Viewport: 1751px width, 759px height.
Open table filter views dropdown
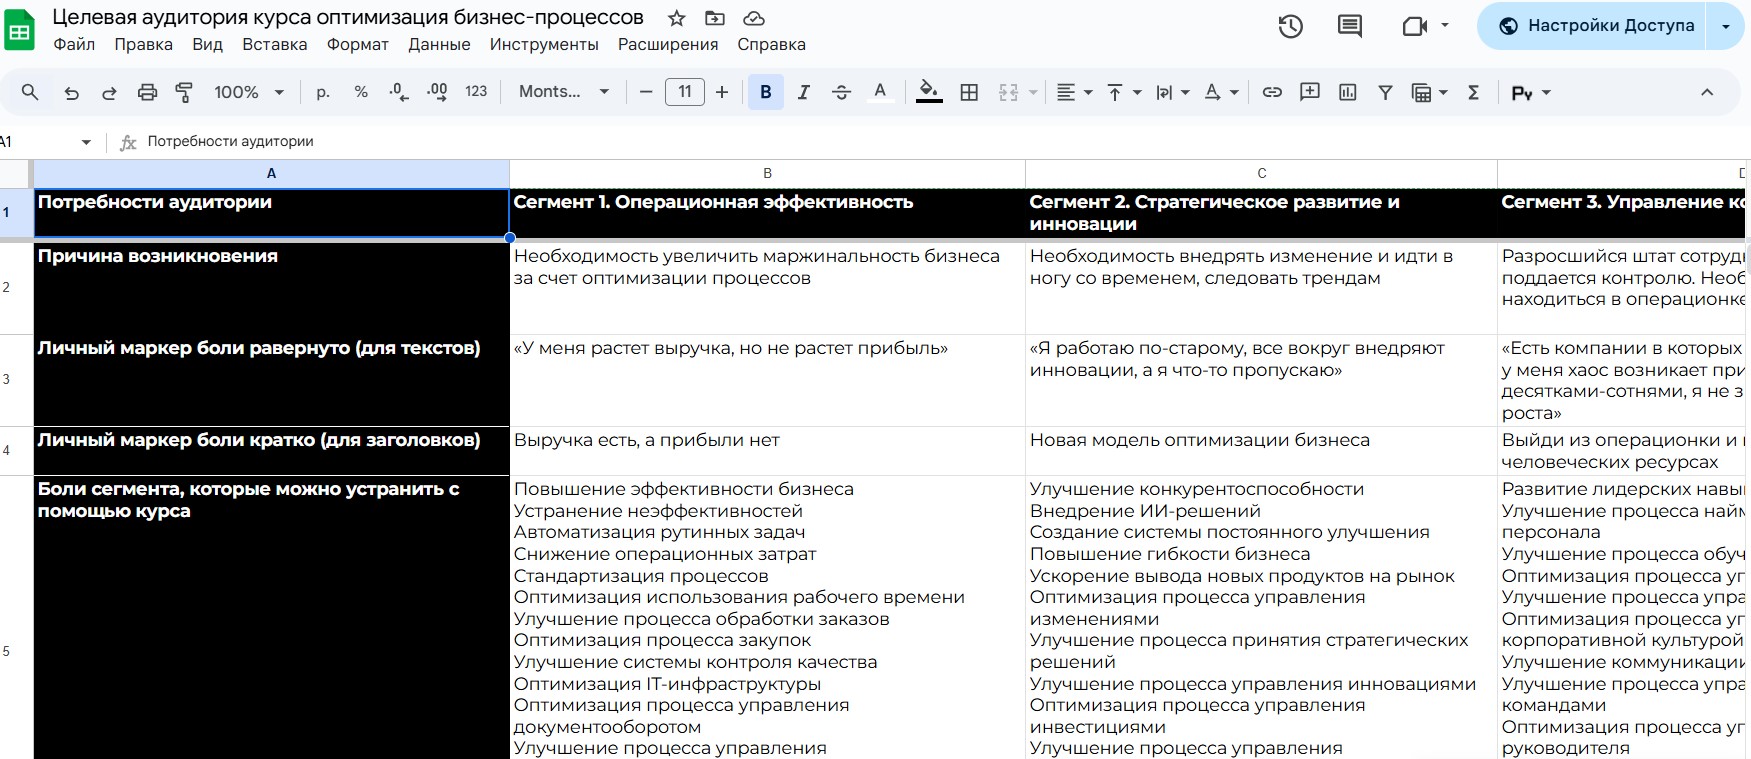point(1429,92)
